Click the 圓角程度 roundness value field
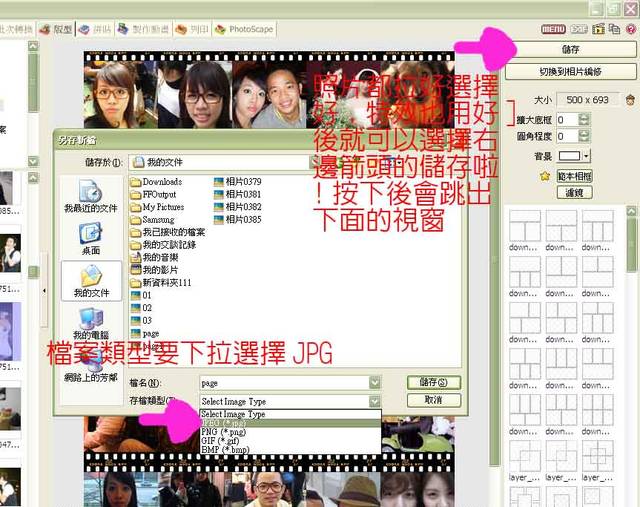640x507 pixels. (567, 136)
